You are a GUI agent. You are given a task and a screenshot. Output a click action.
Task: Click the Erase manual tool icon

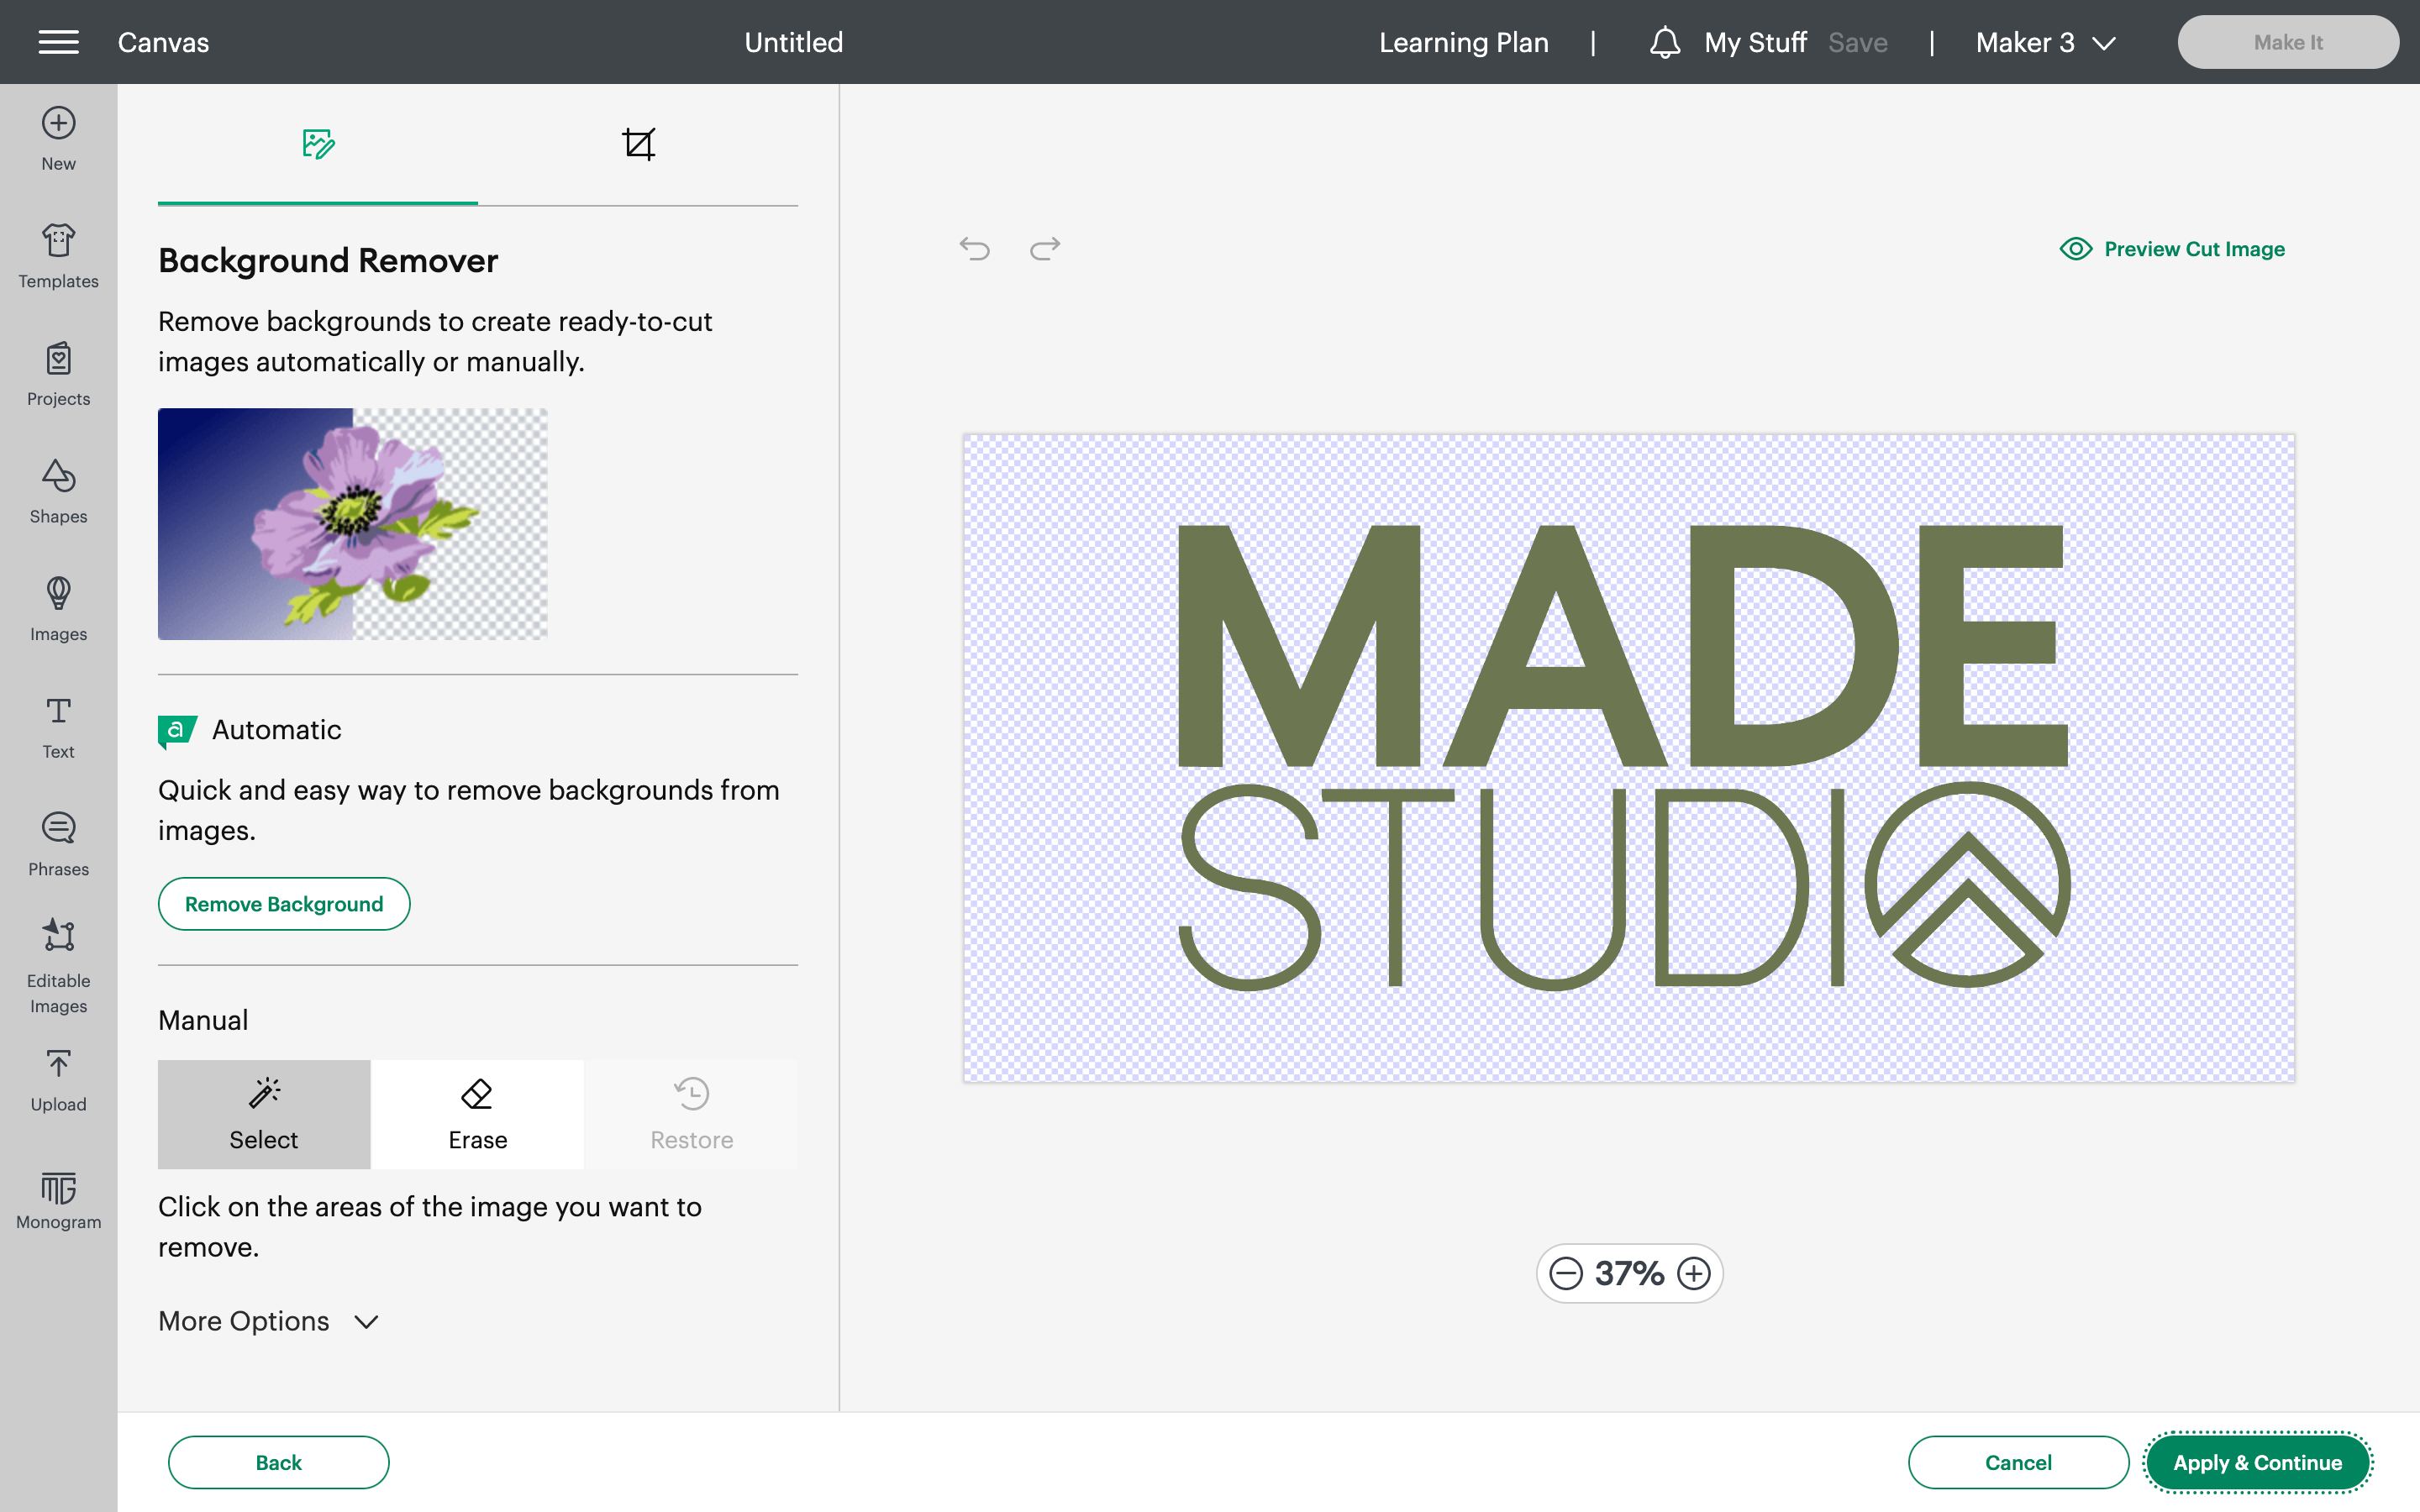[476, 1092]
